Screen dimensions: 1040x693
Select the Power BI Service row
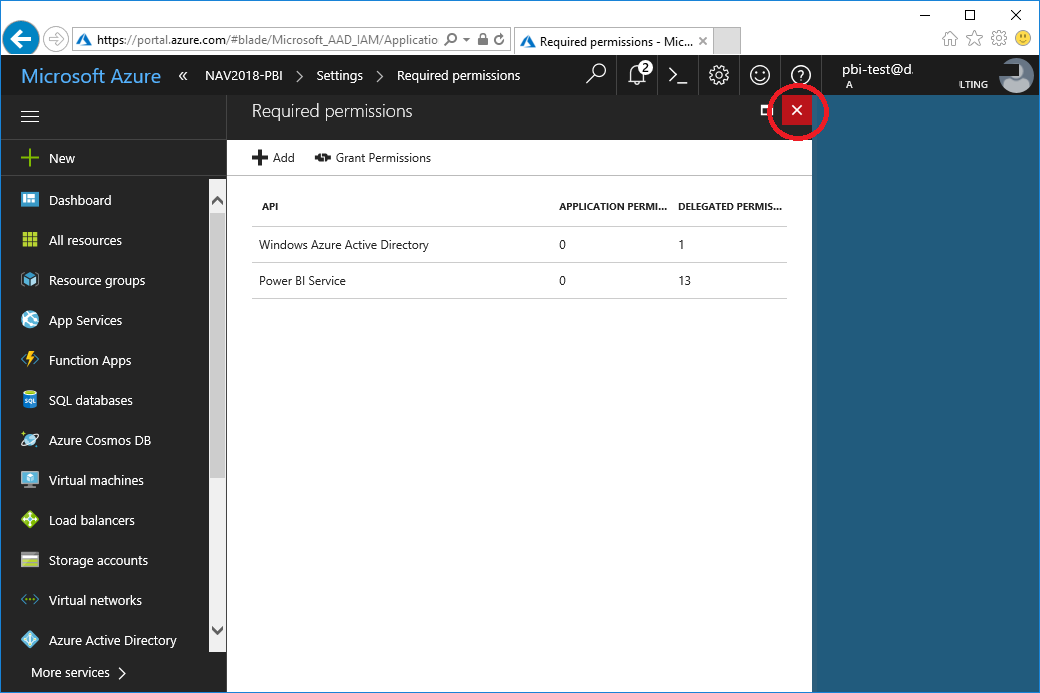coord(519,281)
